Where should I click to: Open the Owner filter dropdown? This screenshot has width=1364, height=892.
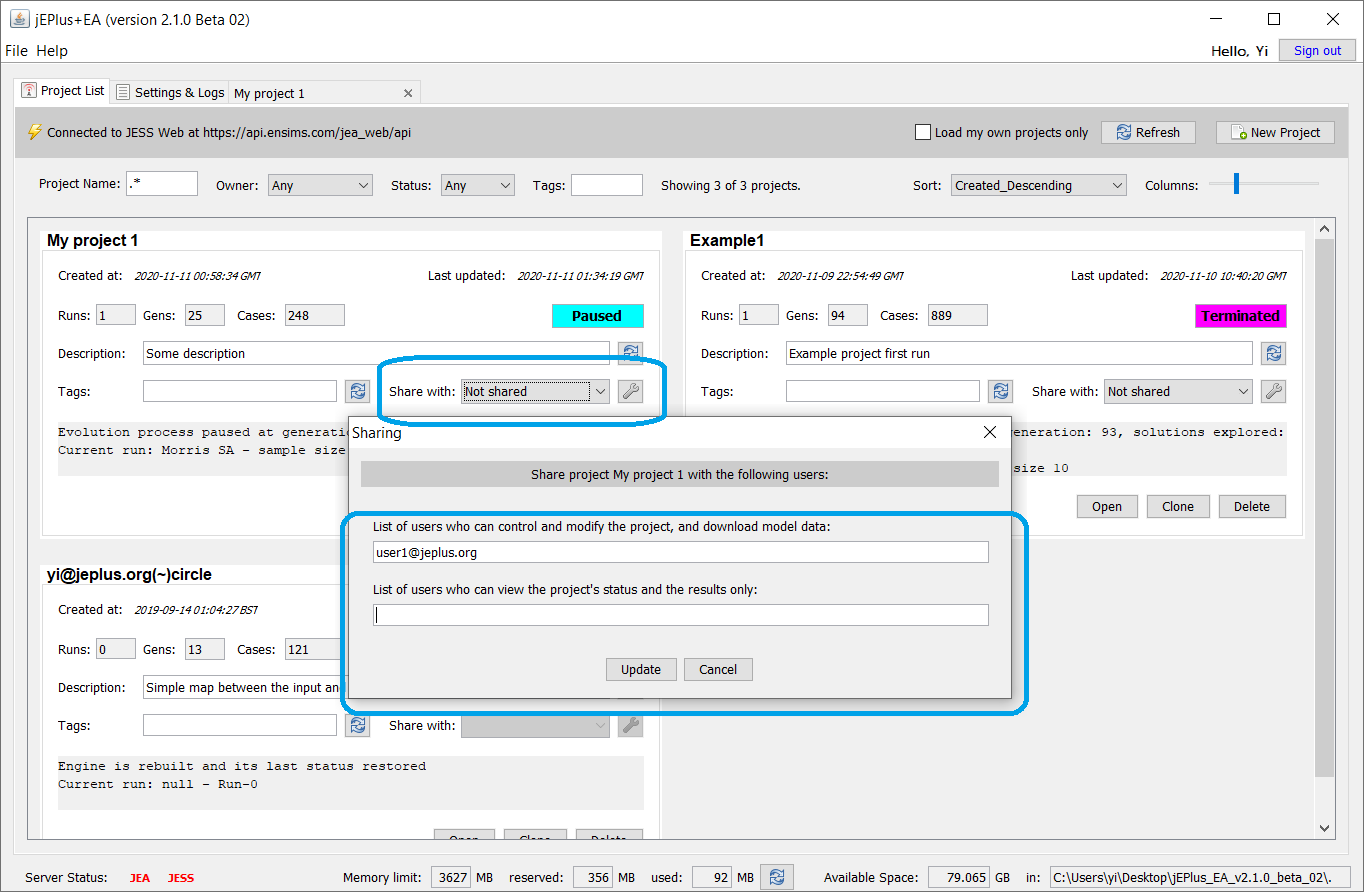pyautogui.click(x=320, y=185)
